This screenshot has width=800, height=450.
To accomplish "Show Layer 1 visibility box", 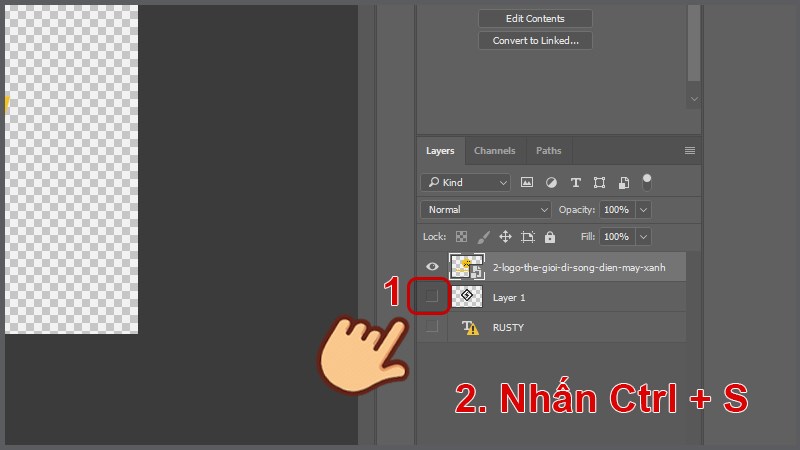I will pyautogui.click(x=432, y=295).
